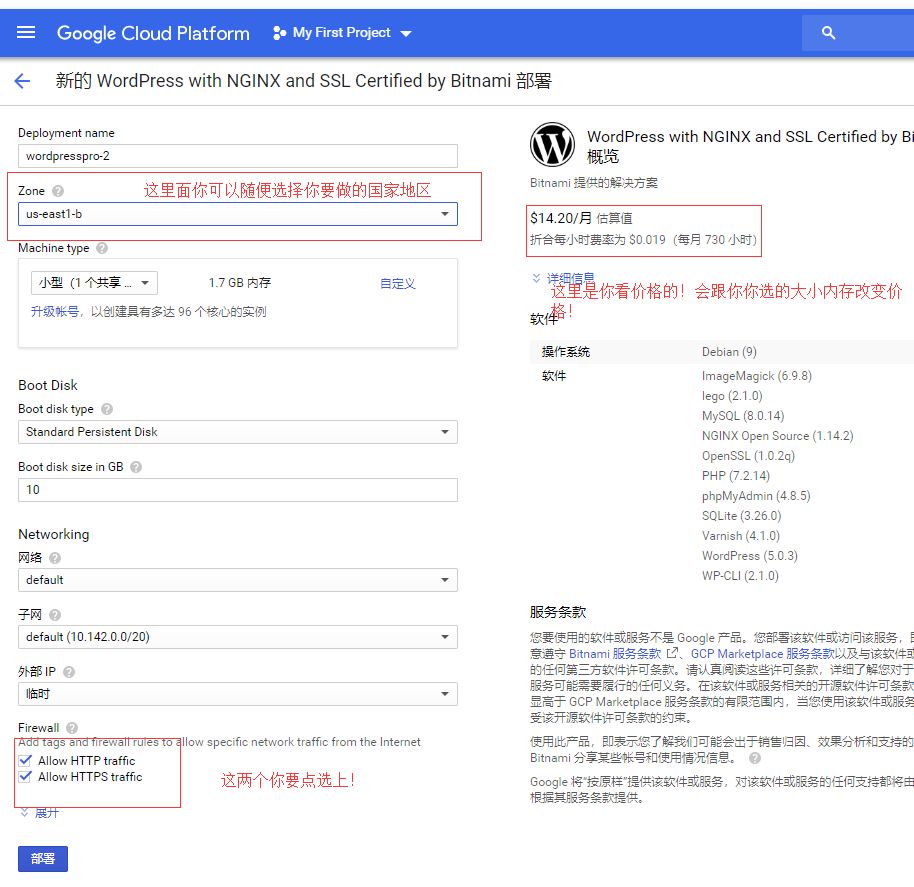914x887 pixels.
Task: Click the 升级帐号 upgrade account link
Action: pos(55,312)
